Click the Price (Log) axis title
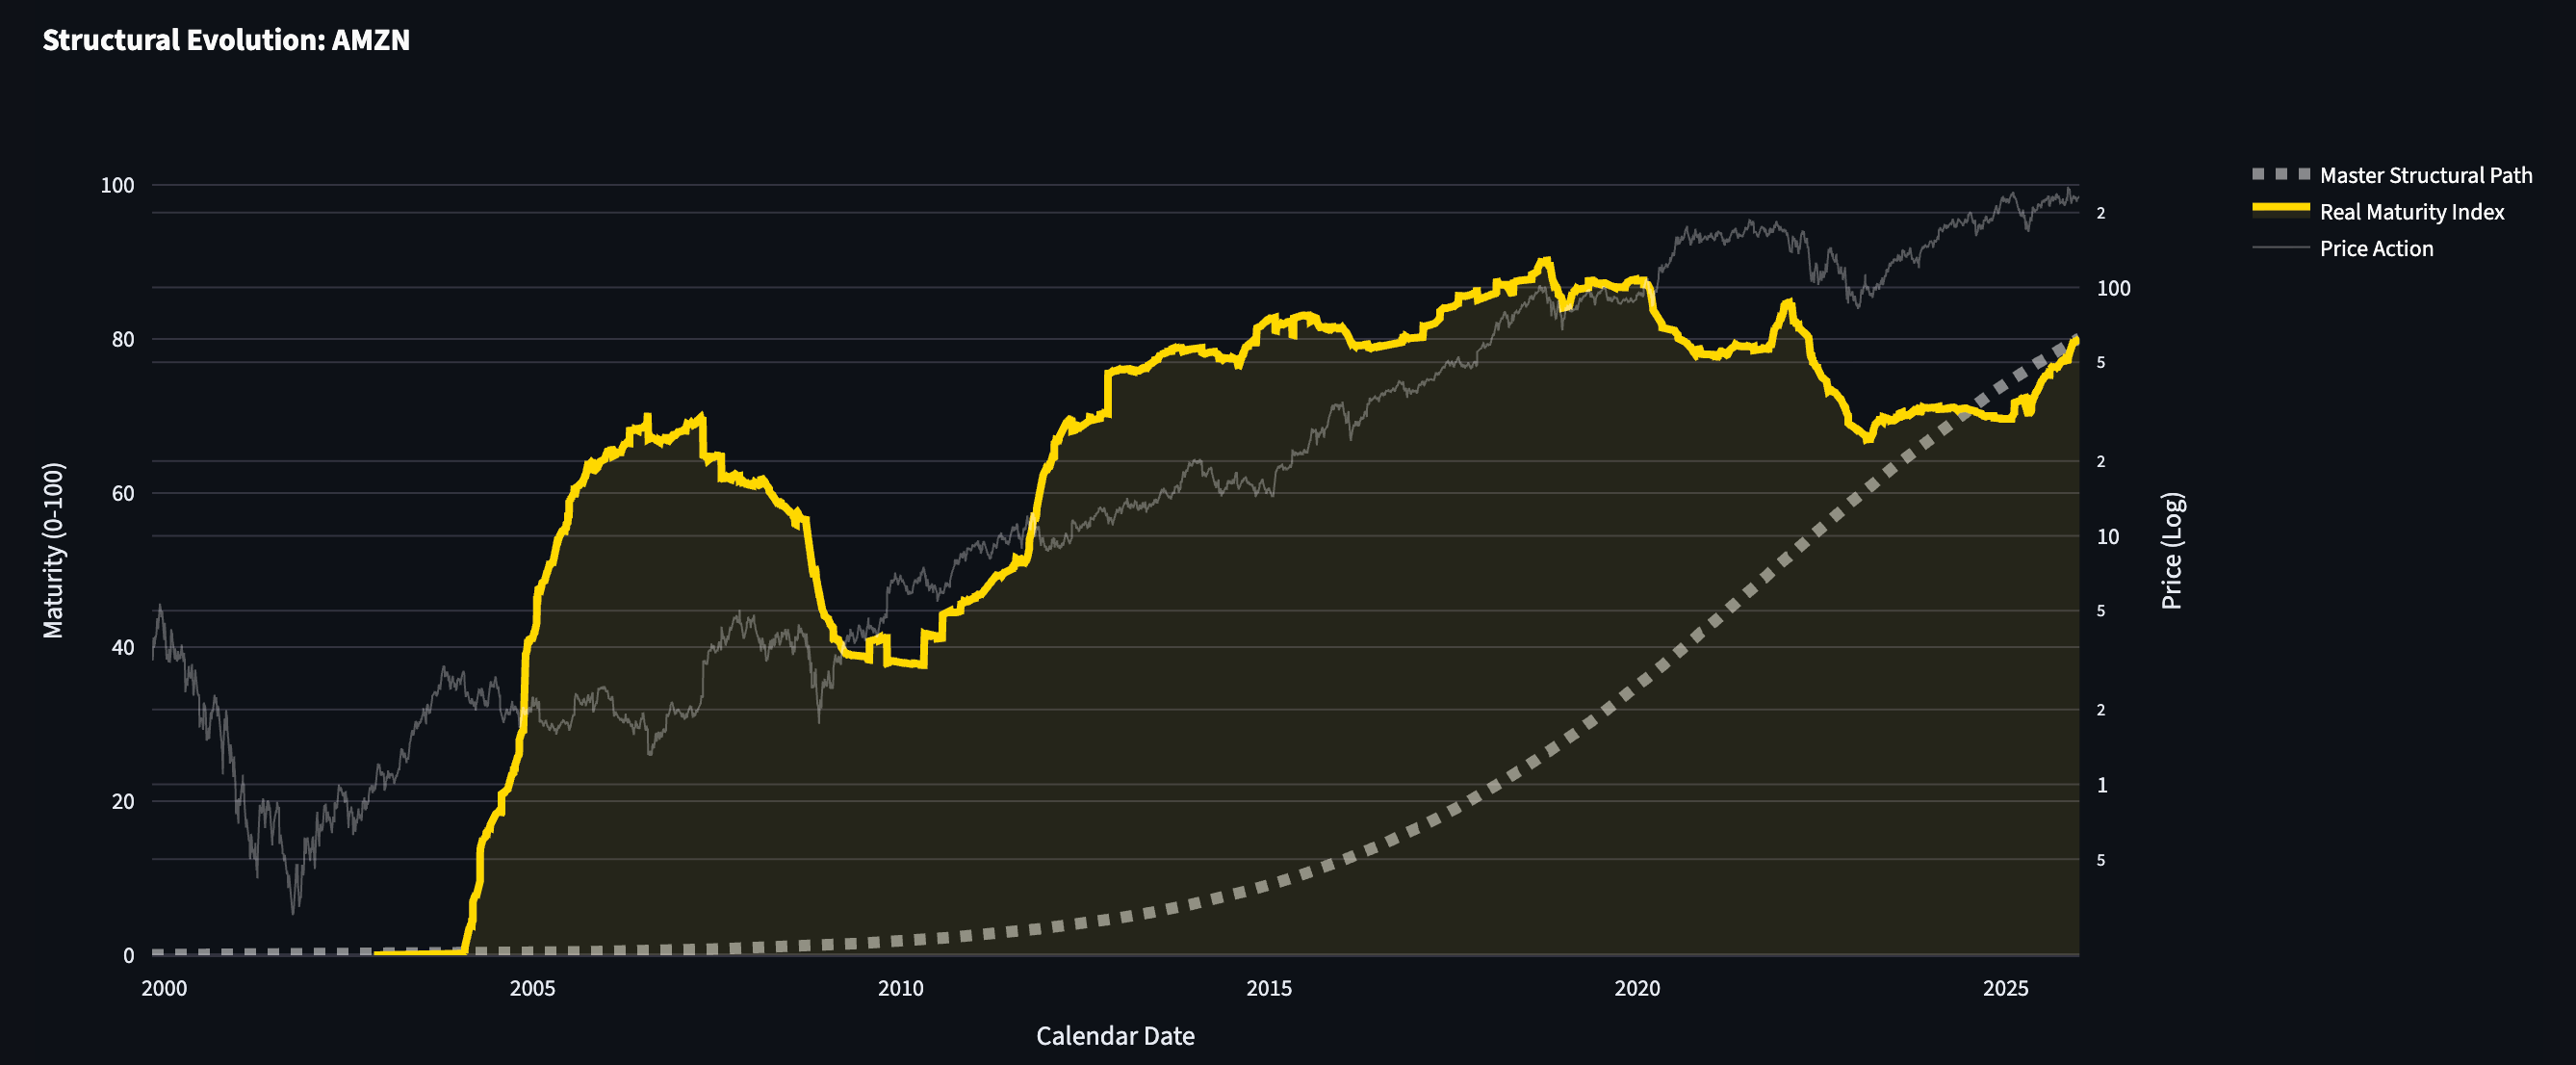 coord(2172,550)
